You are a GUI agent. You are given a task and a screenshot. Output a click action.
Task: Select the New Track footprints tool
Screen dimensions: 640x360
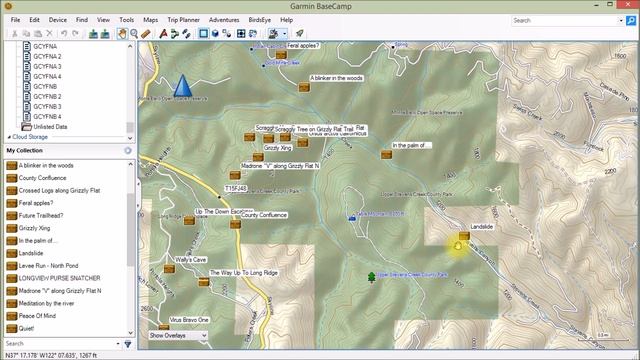[x=187, y=34]
